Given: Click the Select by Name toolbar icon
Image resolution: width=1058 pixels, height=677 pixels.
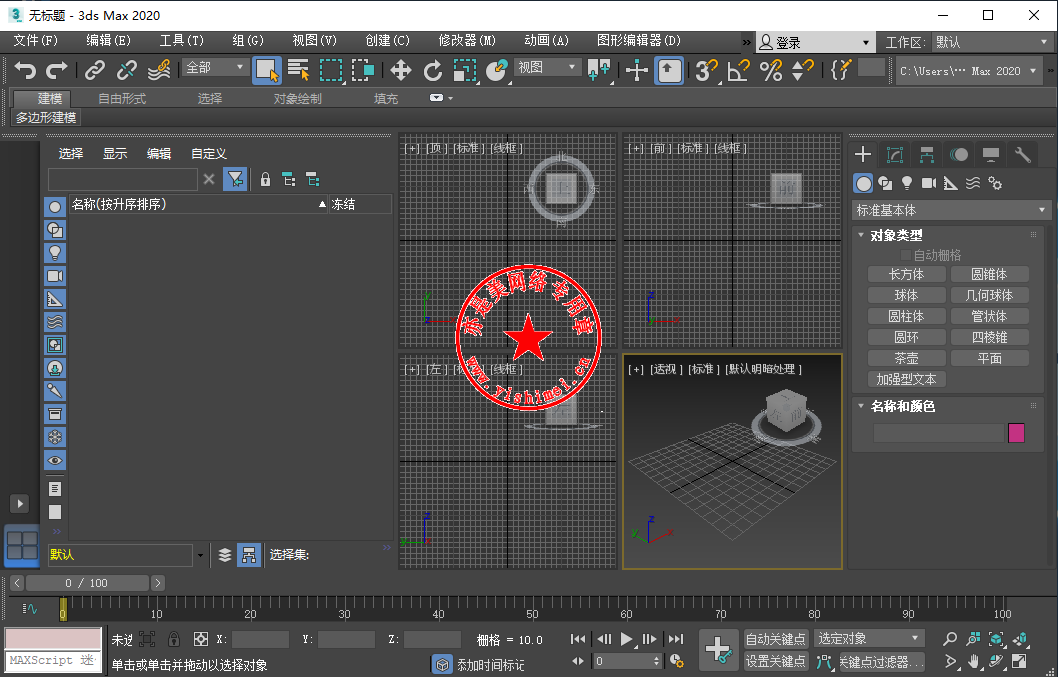Looking at the screenshot, I should tap(298, 70).
